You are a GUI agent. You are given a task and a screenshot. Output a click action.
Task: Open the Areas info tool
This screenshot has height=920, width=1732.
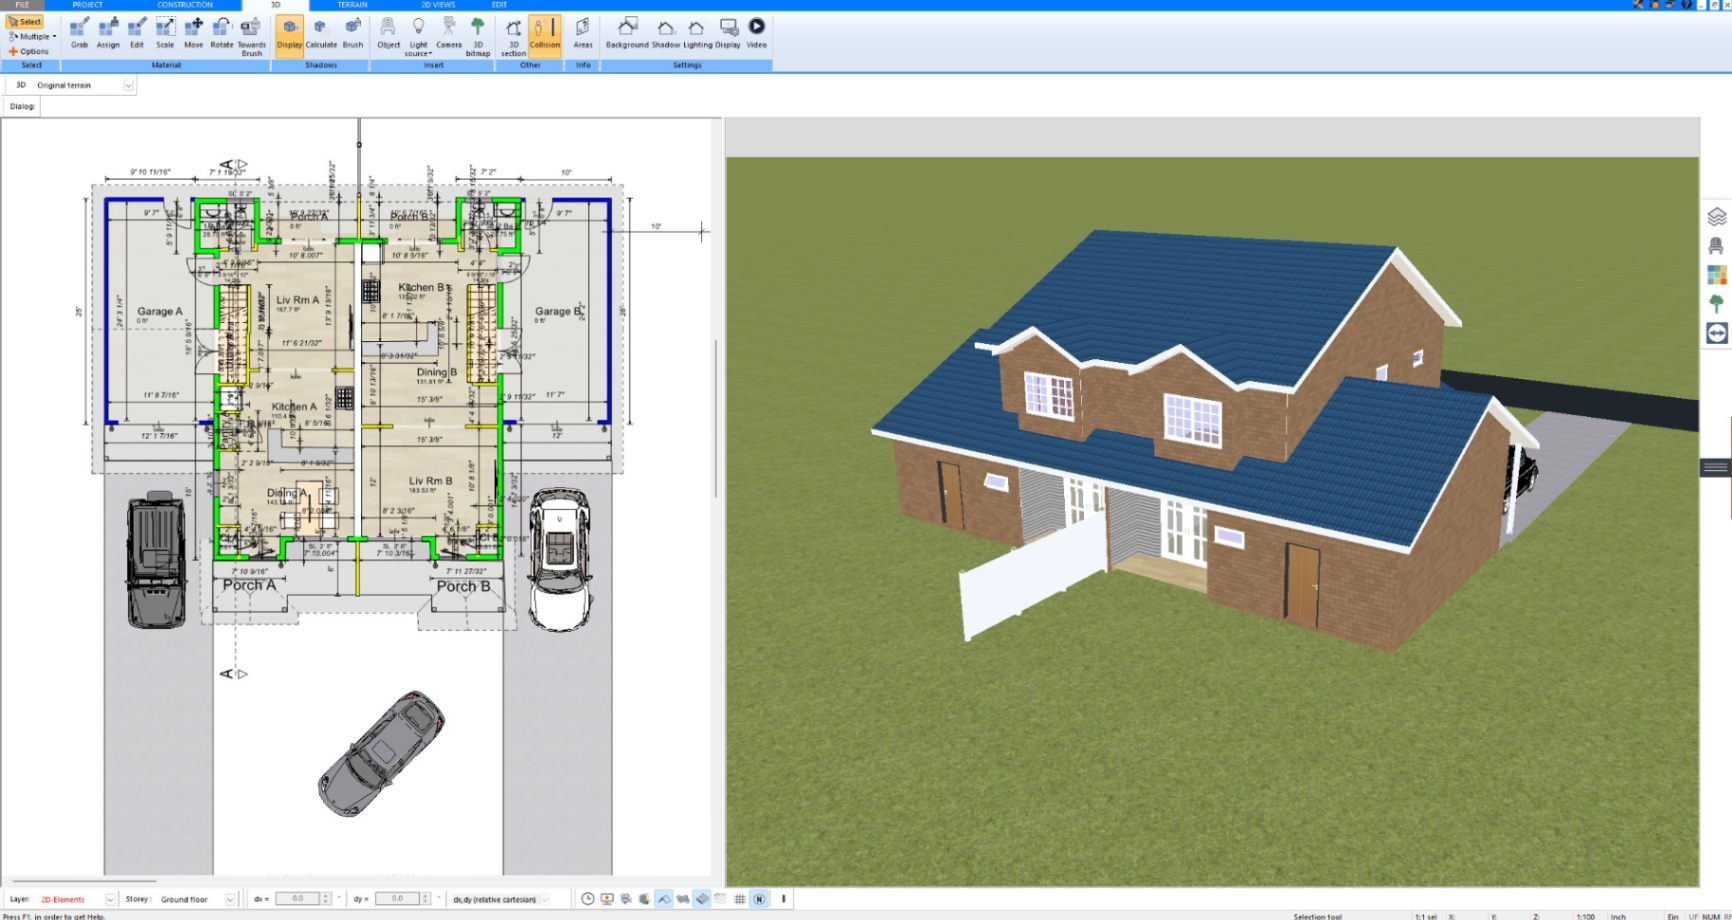583,32
